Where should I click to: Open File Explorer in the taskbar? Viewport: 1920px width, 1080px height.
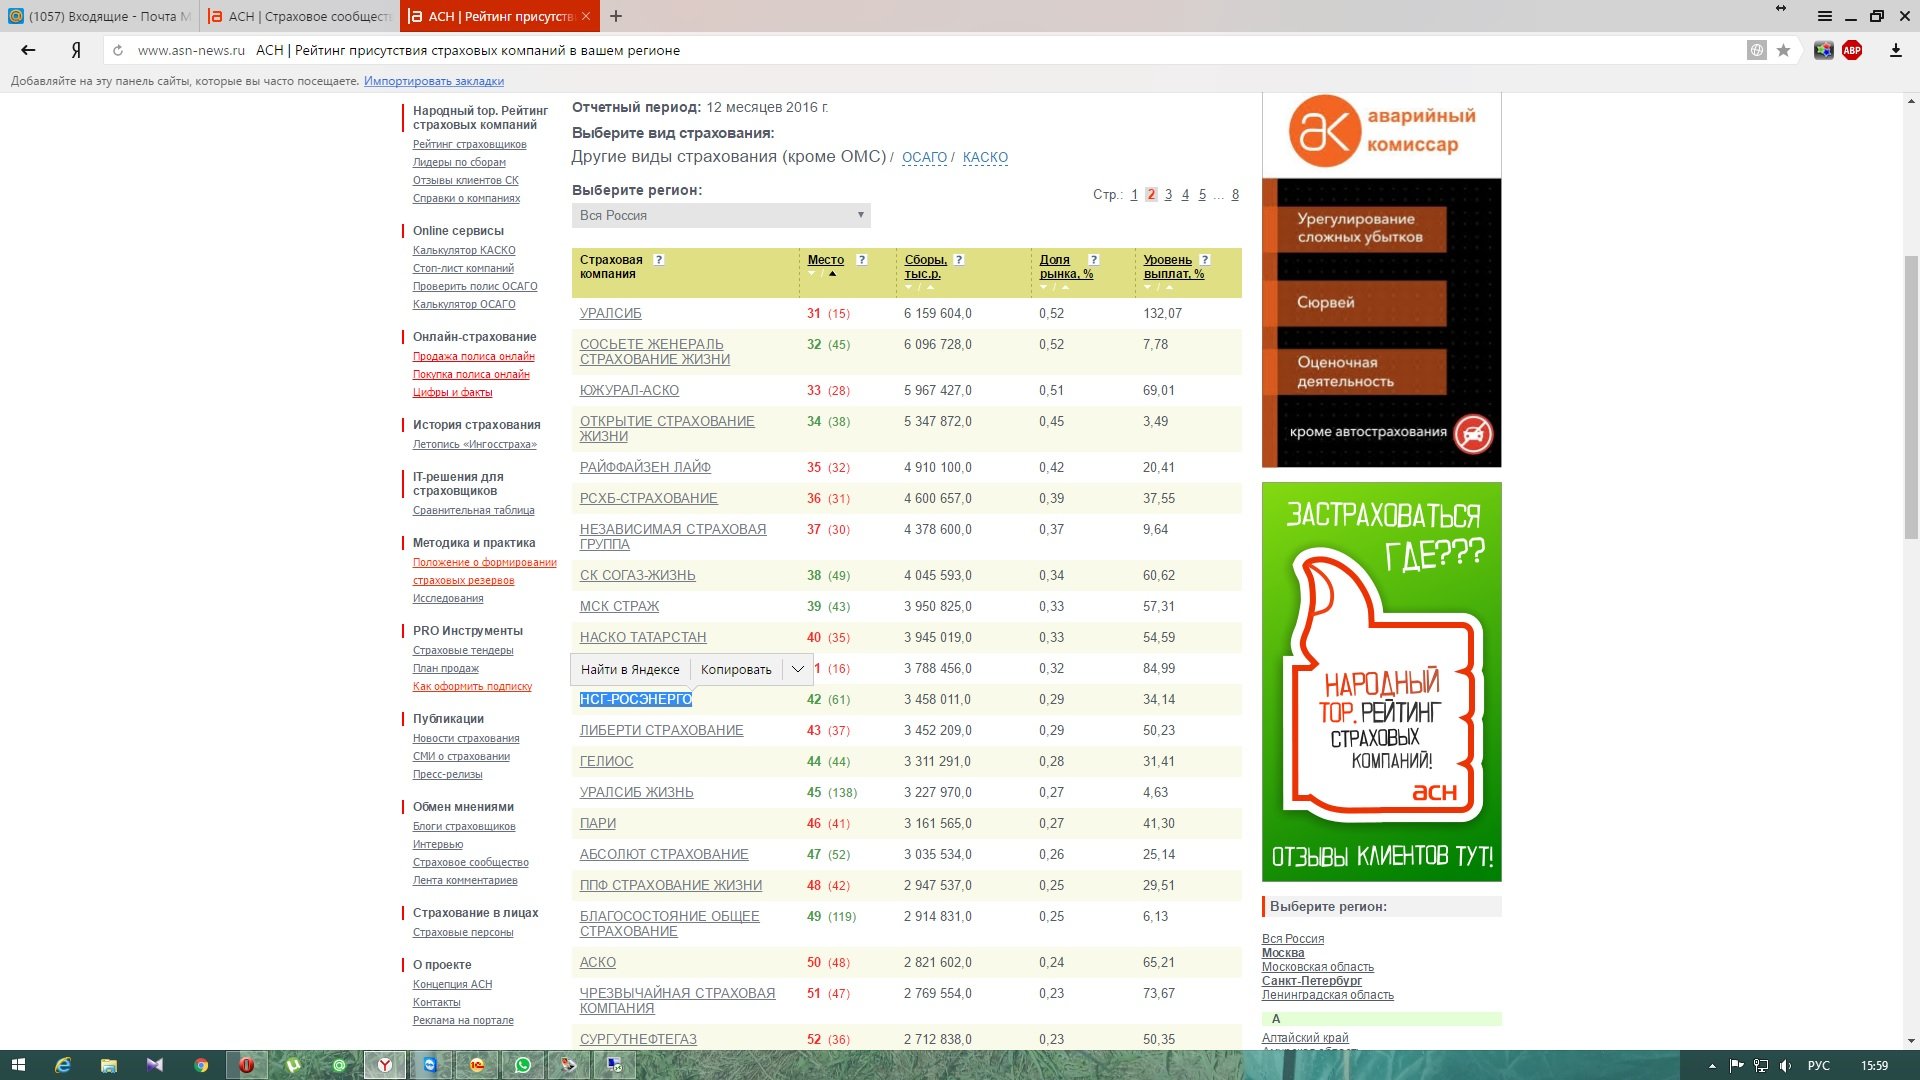point(109,1065)
